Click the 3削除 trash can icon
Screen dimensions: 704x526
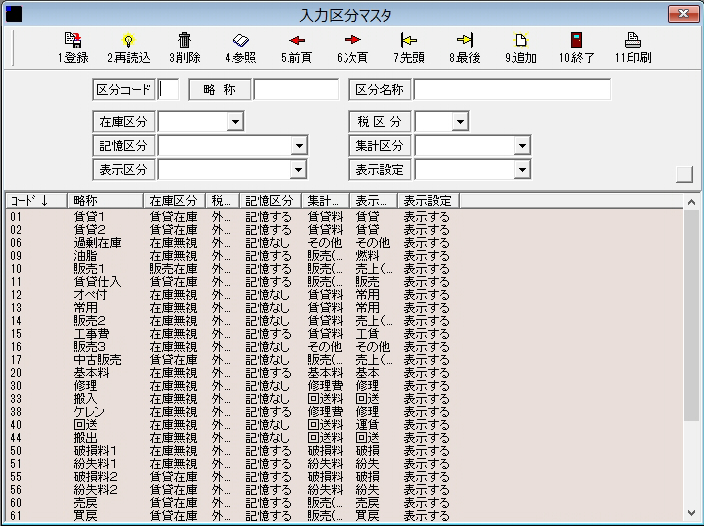point(184,41)
